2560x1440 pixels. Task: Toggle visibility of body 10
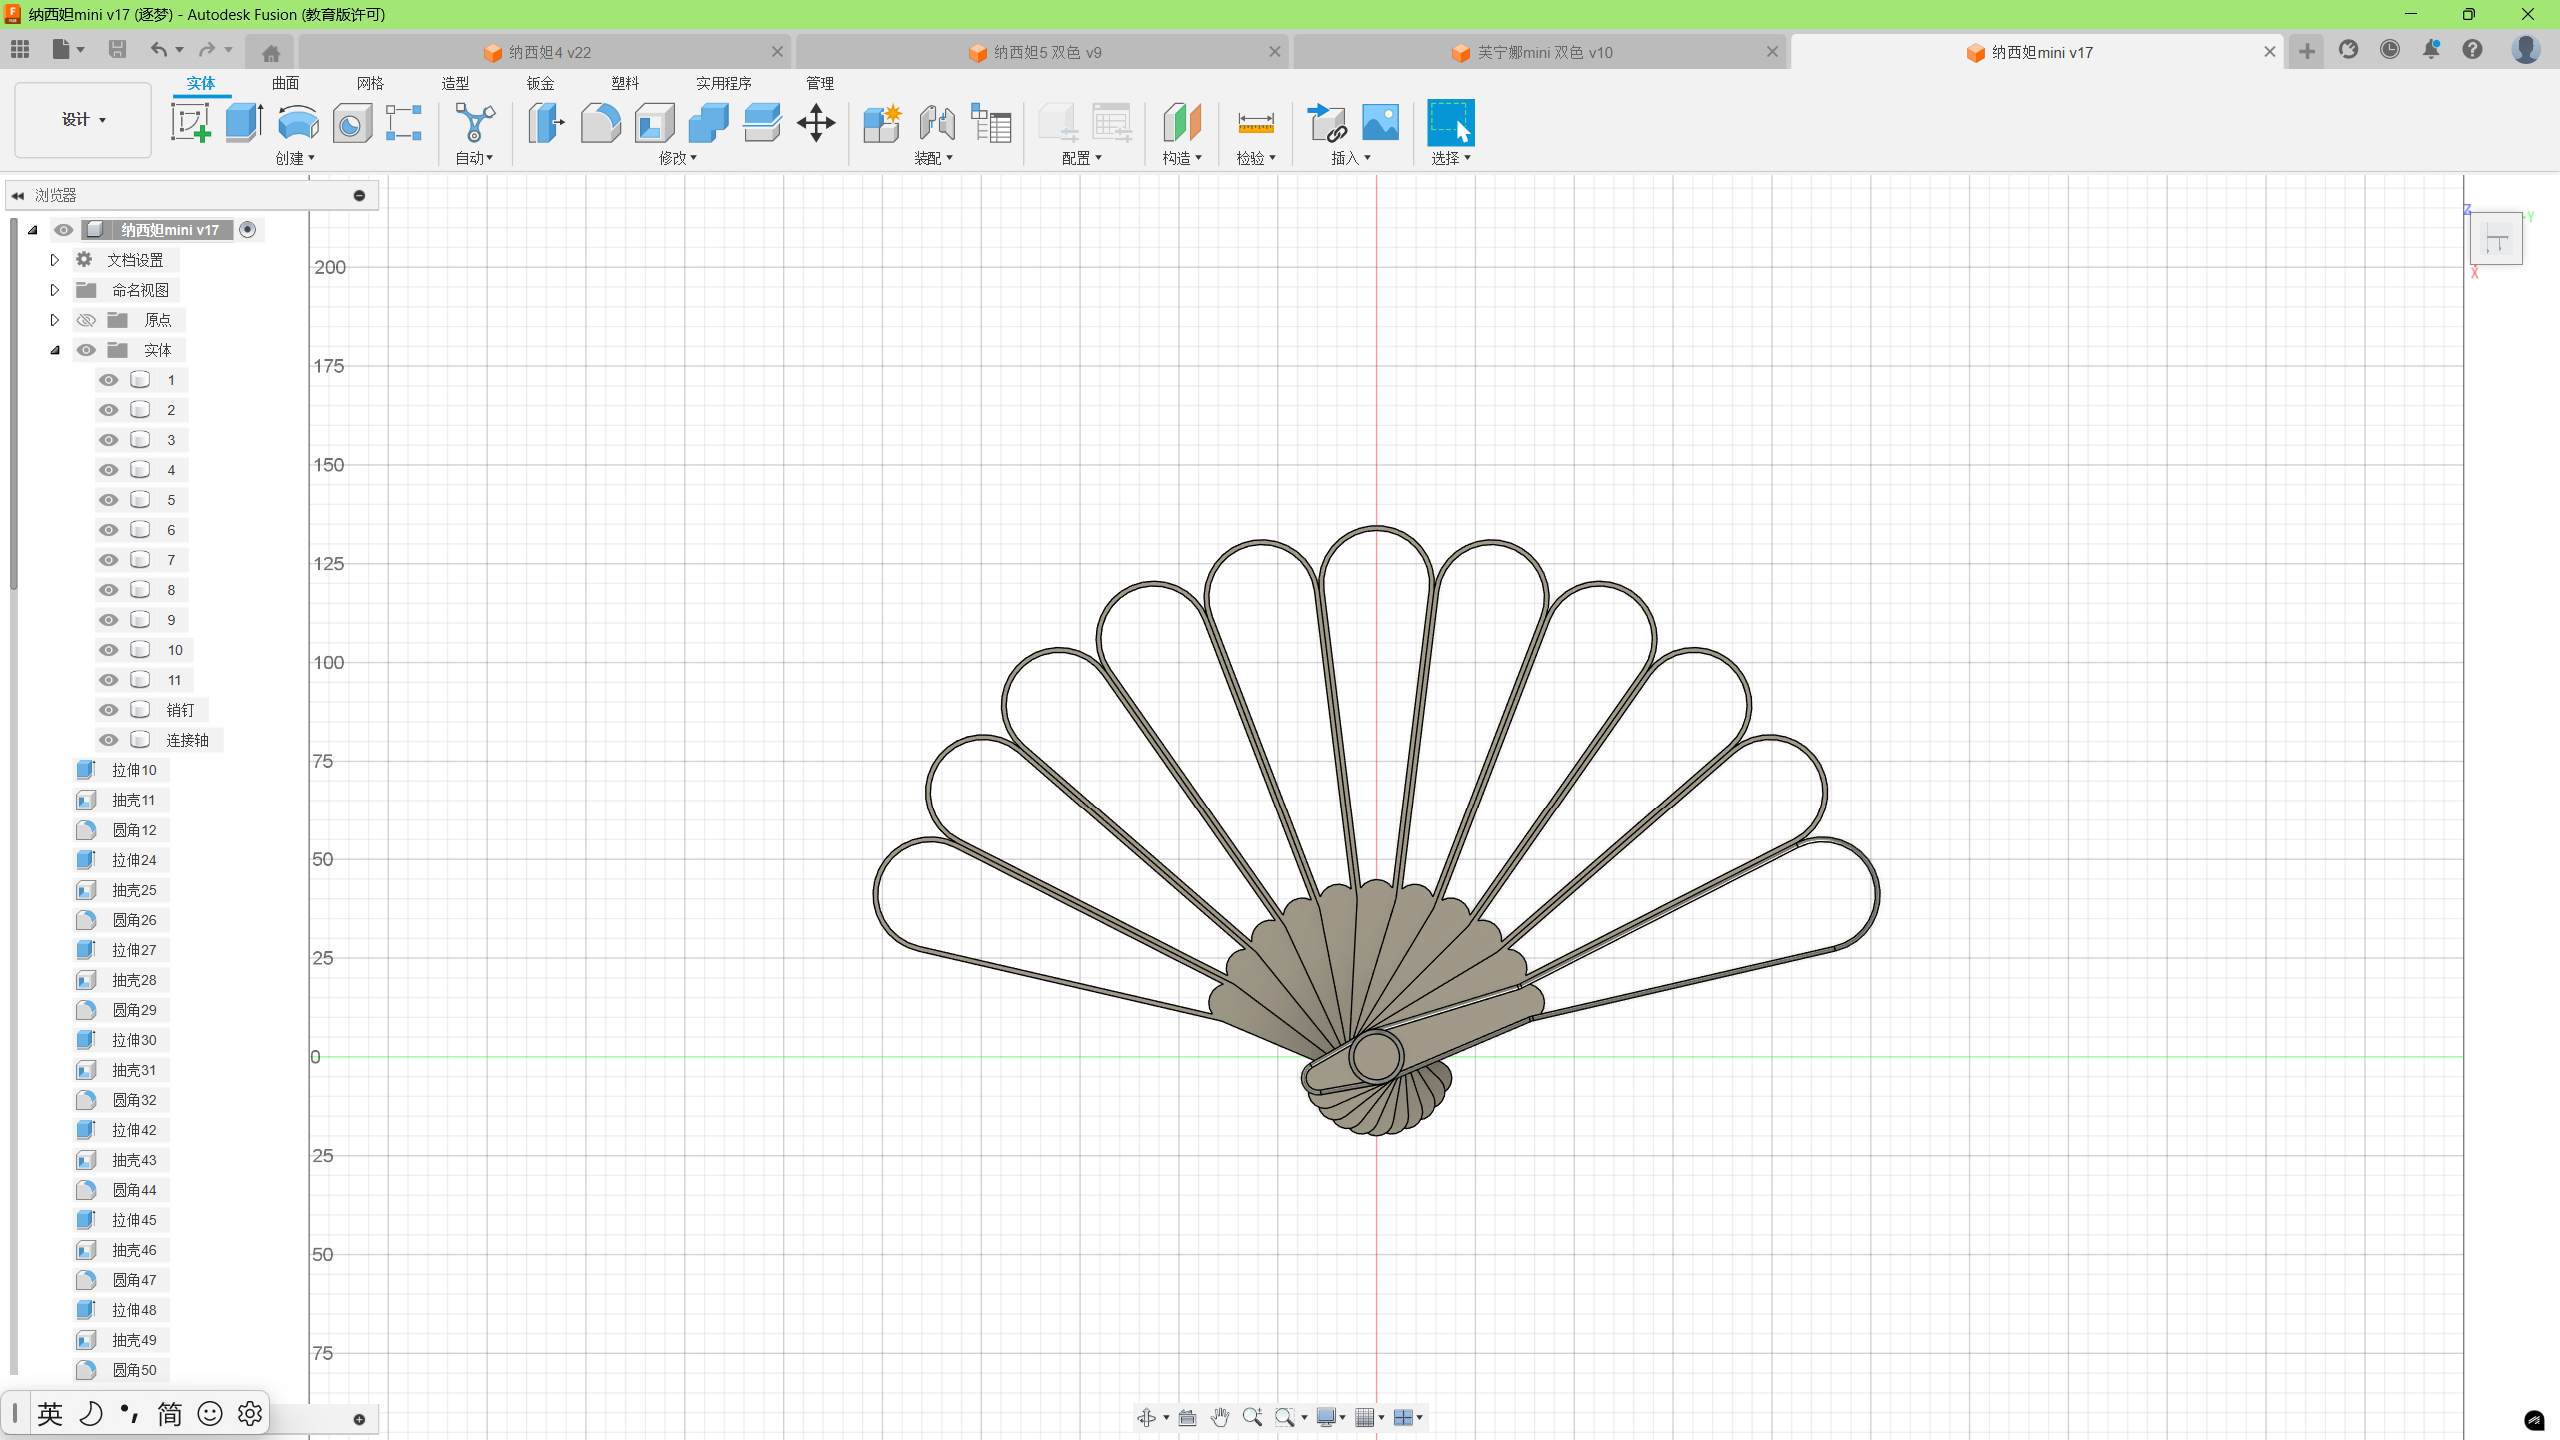[109, 650]
